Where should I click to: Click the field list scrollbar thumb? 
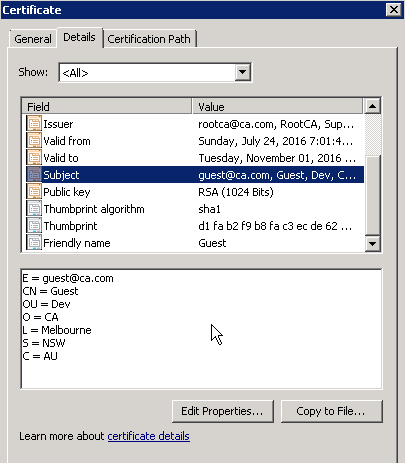(373, 195)
